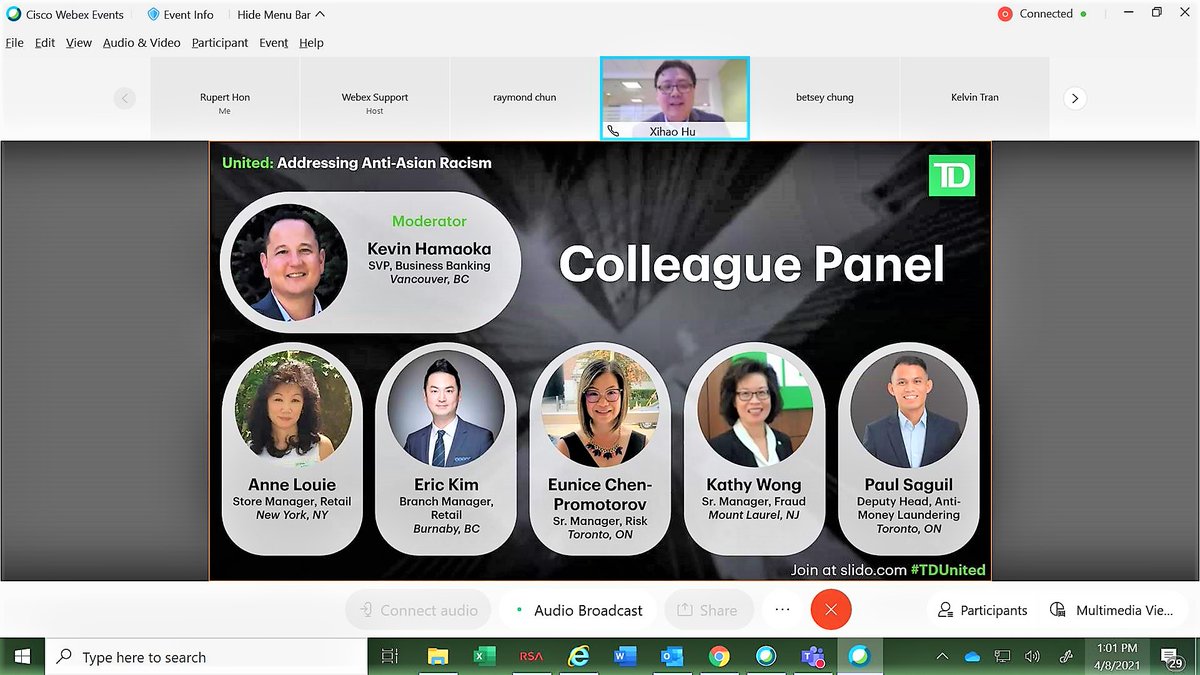Open the Audio & Video menu
Screen dimensions: 1200x675
coord(141,43)
